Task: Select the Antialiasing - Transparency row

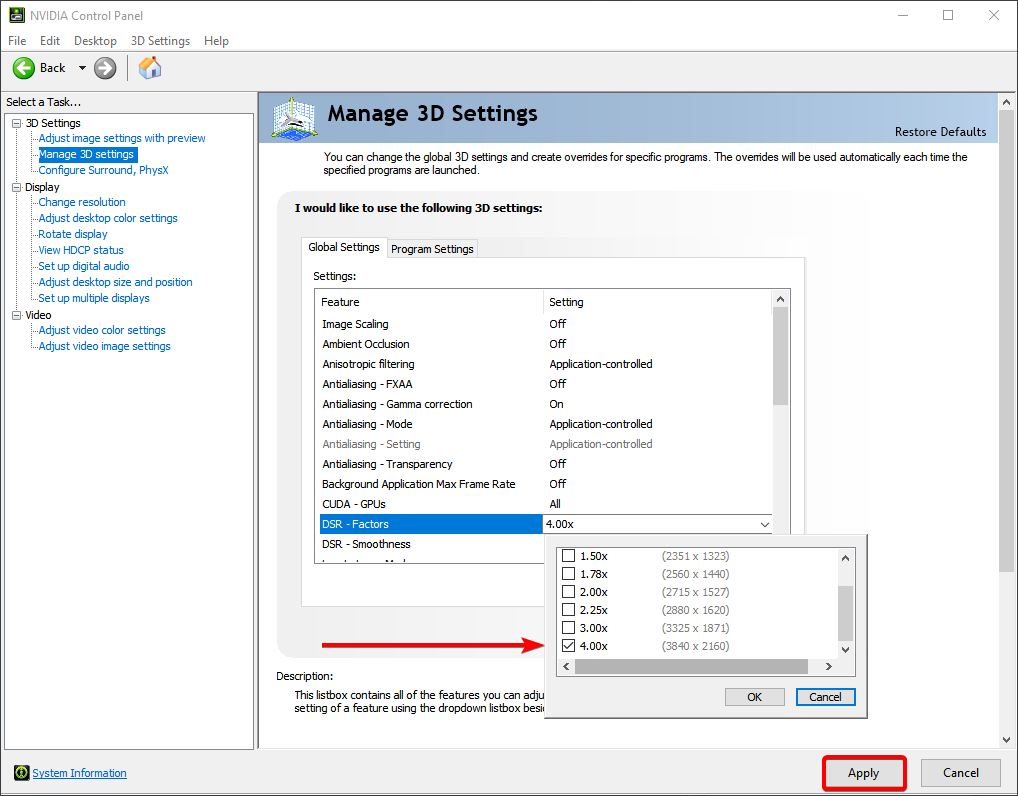Action: pos(545,464)
